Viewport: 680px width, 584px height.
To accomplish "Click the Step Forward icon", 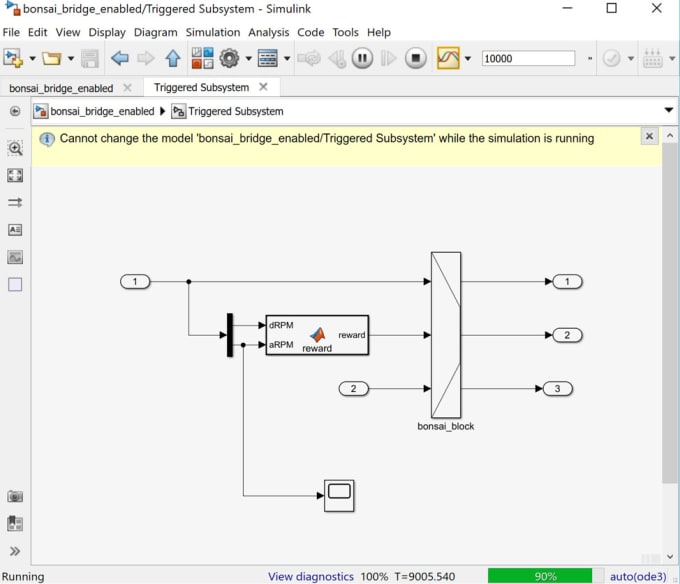I will pos(388,58).
